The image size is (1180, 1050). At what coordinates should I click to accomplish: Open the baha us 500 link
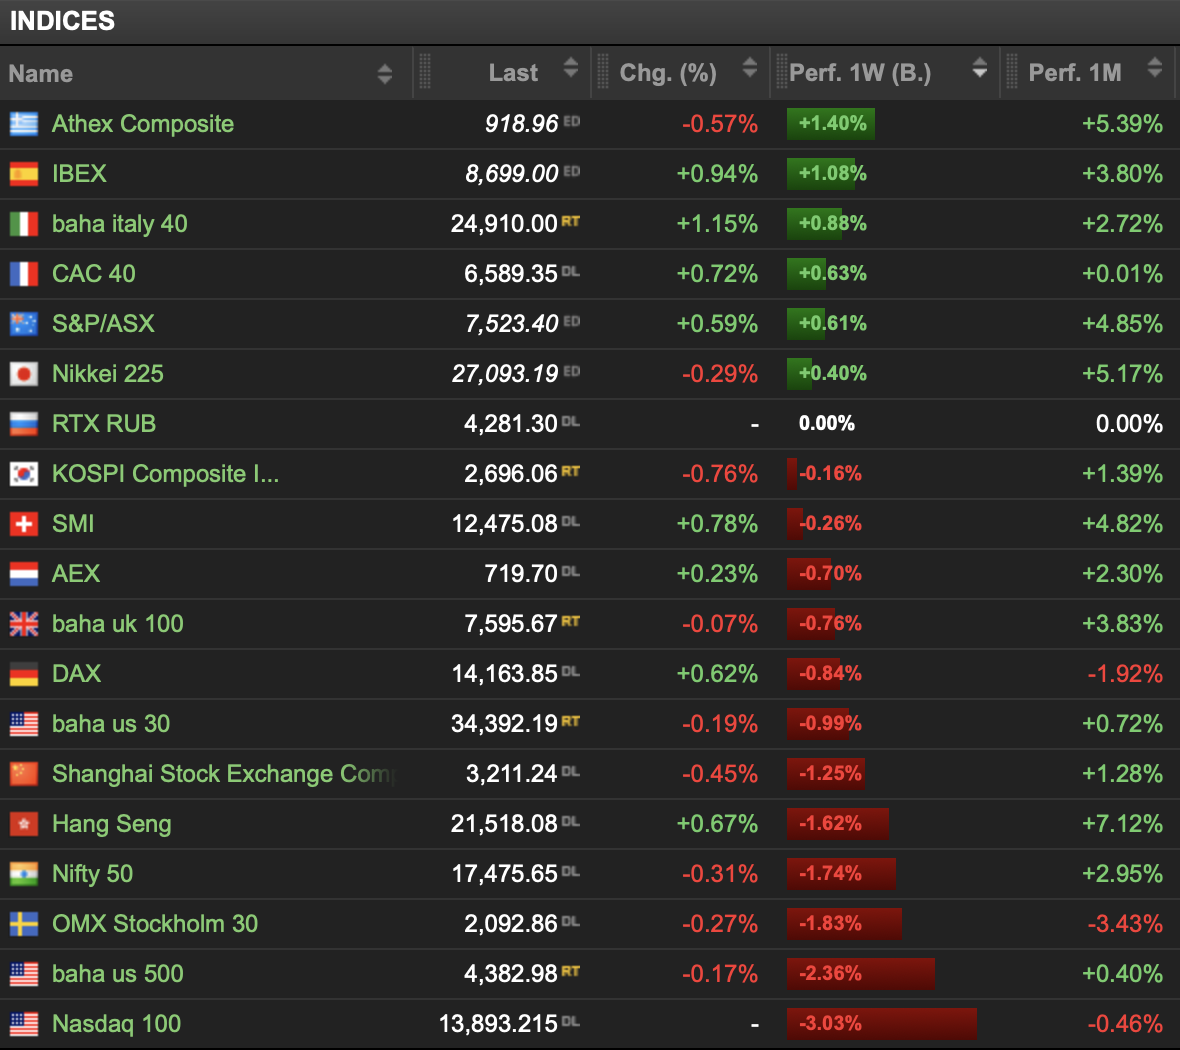[x=117, y=974]
